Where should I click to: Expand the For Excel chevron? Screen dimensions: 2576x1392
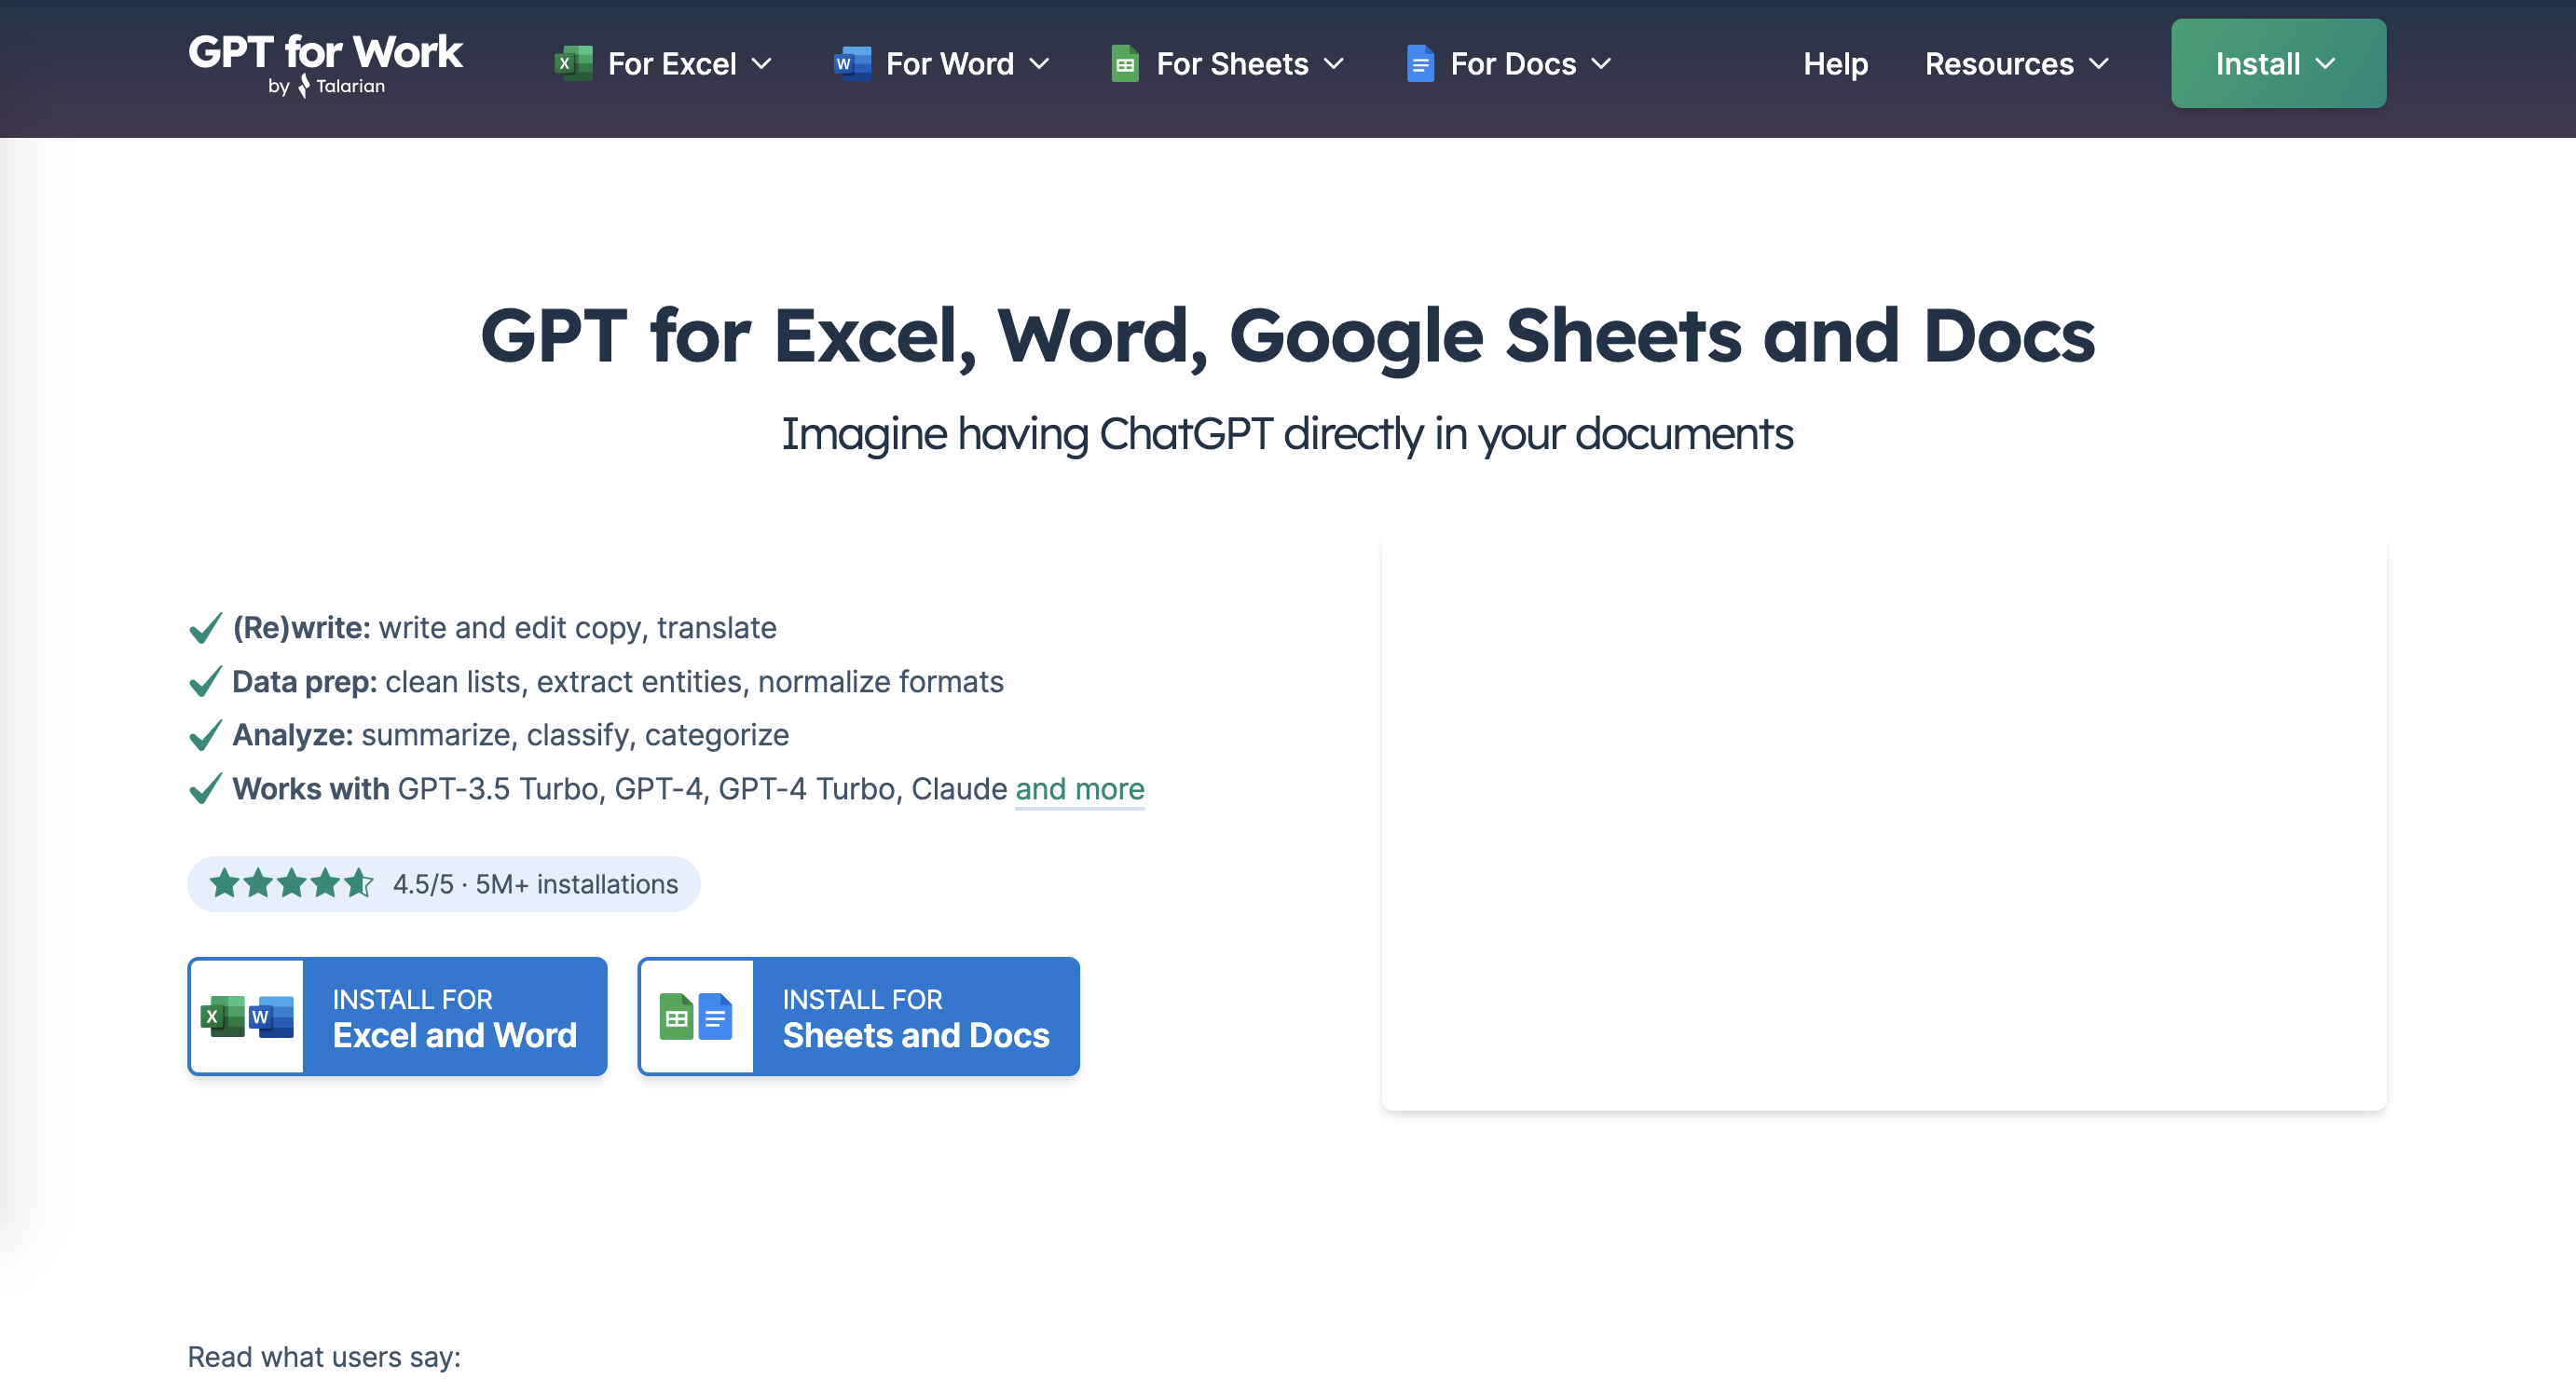[762, 64]
